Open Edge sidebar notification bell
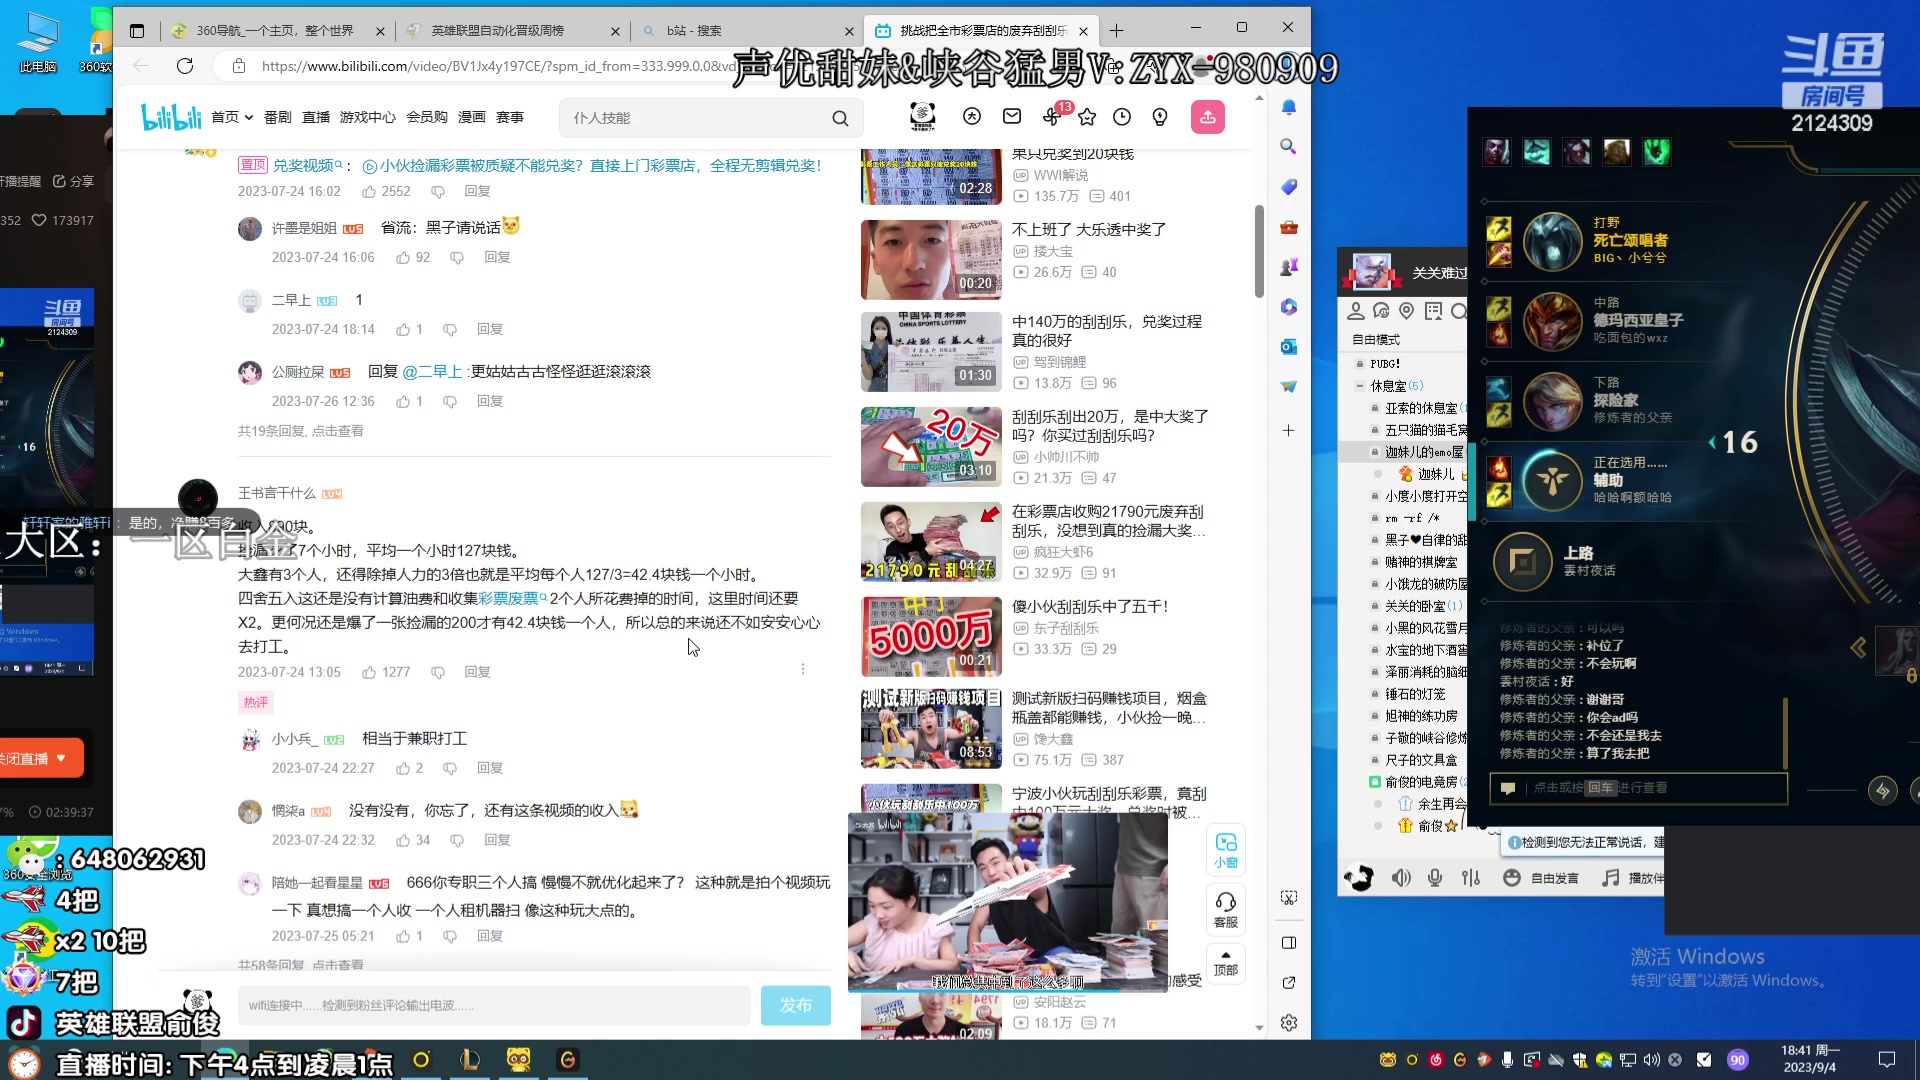The width and height of the screenshot is (1920, 1080). point(1289,107)
